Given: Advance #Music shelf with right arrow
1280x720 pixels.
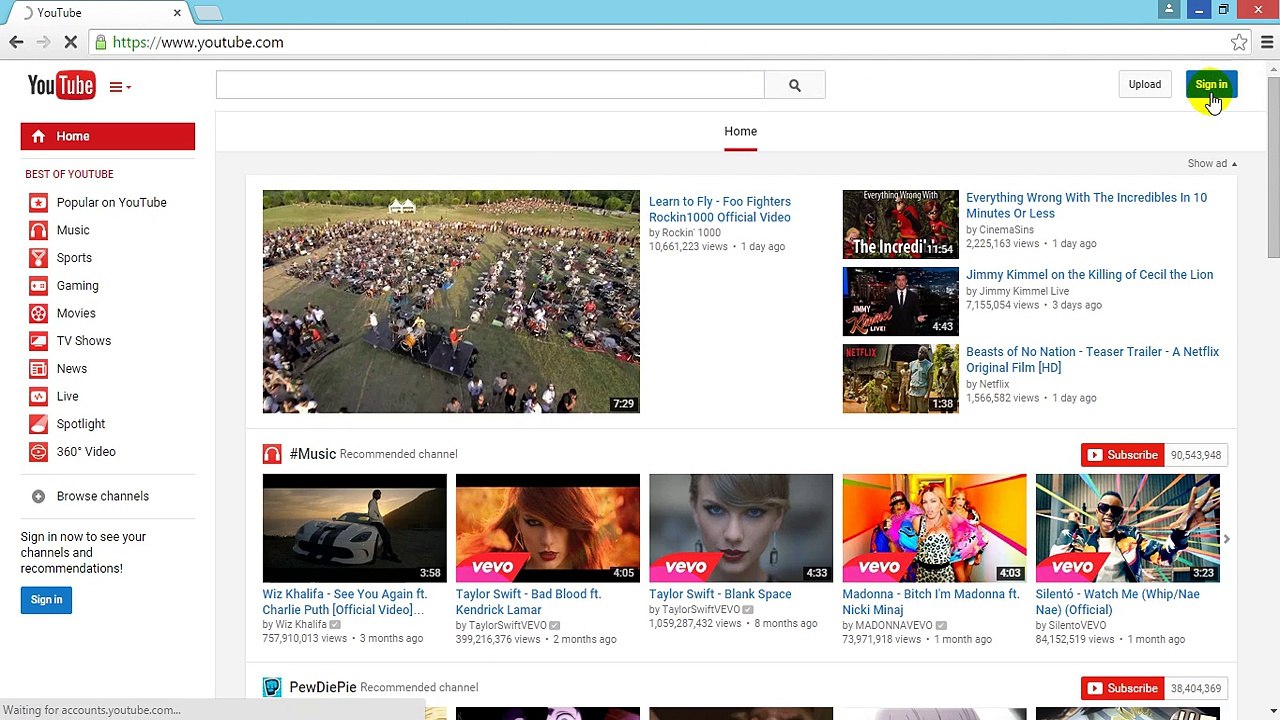Looking at the screenshot, I should pyautogui.click(x=1227, y=539).
